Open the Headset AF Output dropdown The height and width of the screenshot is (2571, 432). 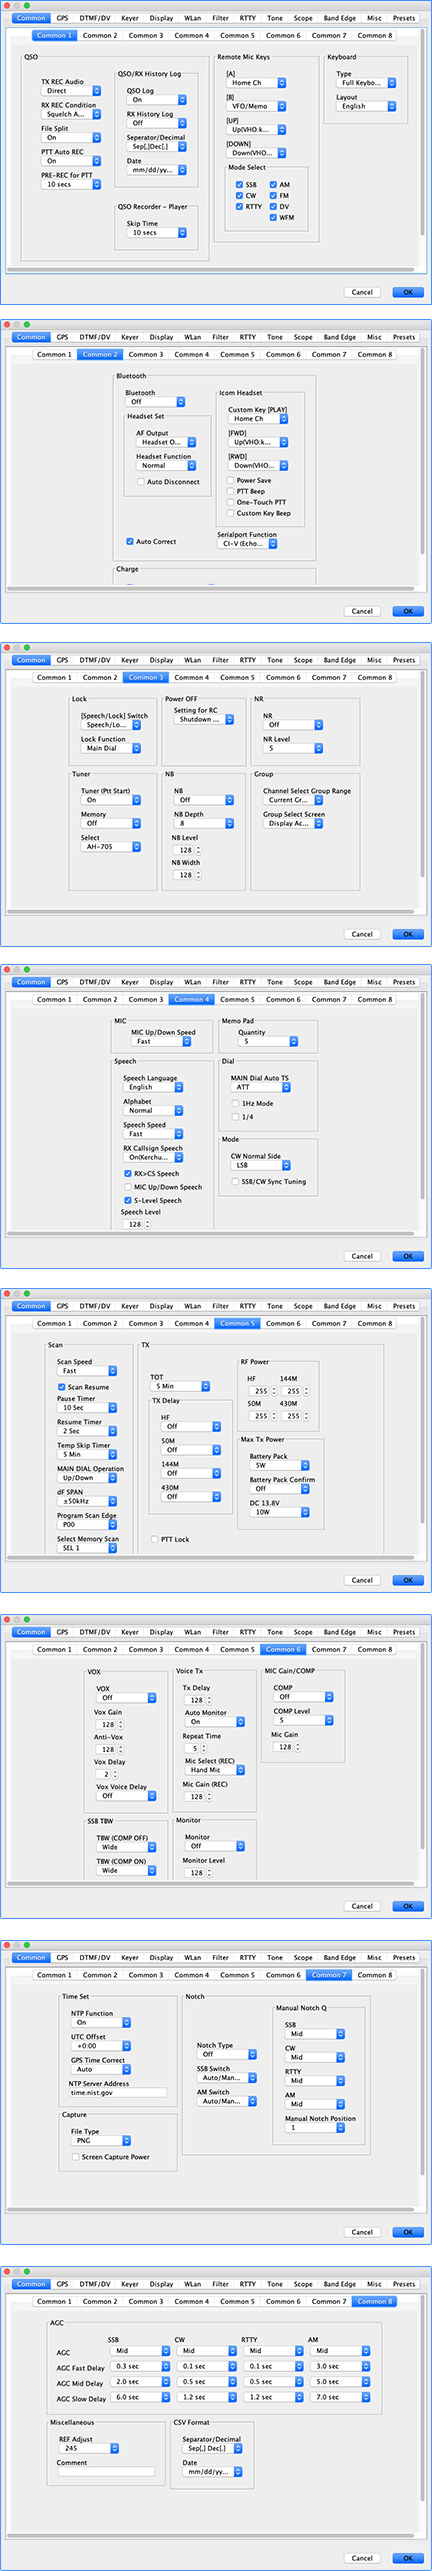[x=166, y=442]
